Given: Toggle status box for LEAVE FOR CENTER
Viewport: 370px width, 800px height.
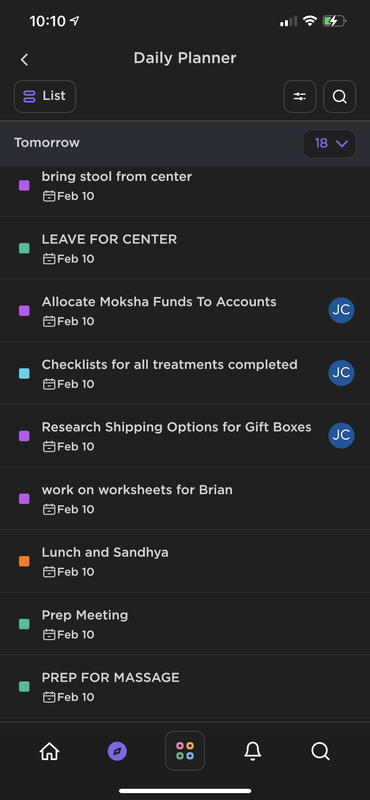Looking at the screenshot, I should 24,248.
